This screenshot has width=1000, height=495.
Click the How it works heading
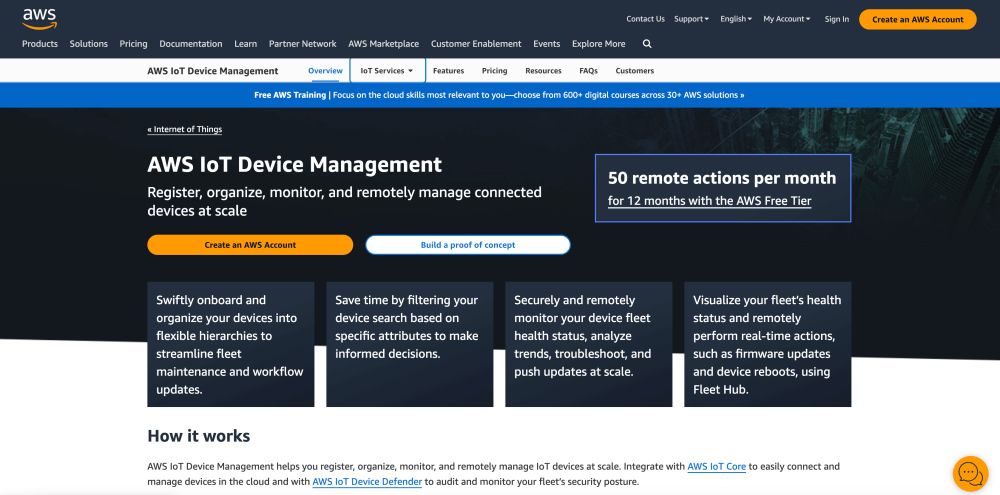pos(198,436)
